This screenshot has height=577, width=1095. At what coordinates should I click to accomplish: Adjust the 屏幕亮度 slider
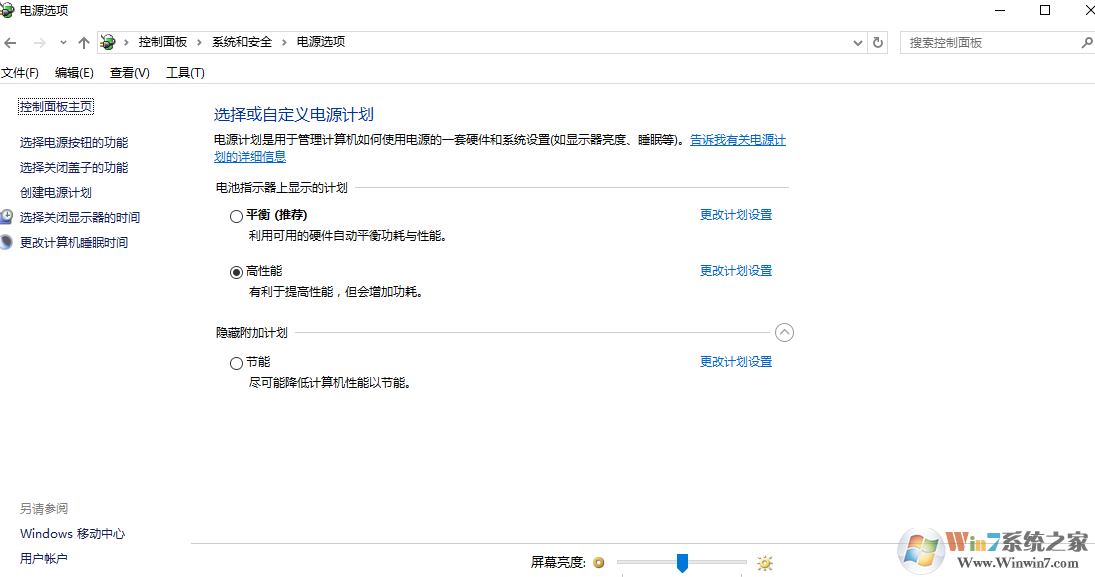pyautogui.click(x=682, y=563)
